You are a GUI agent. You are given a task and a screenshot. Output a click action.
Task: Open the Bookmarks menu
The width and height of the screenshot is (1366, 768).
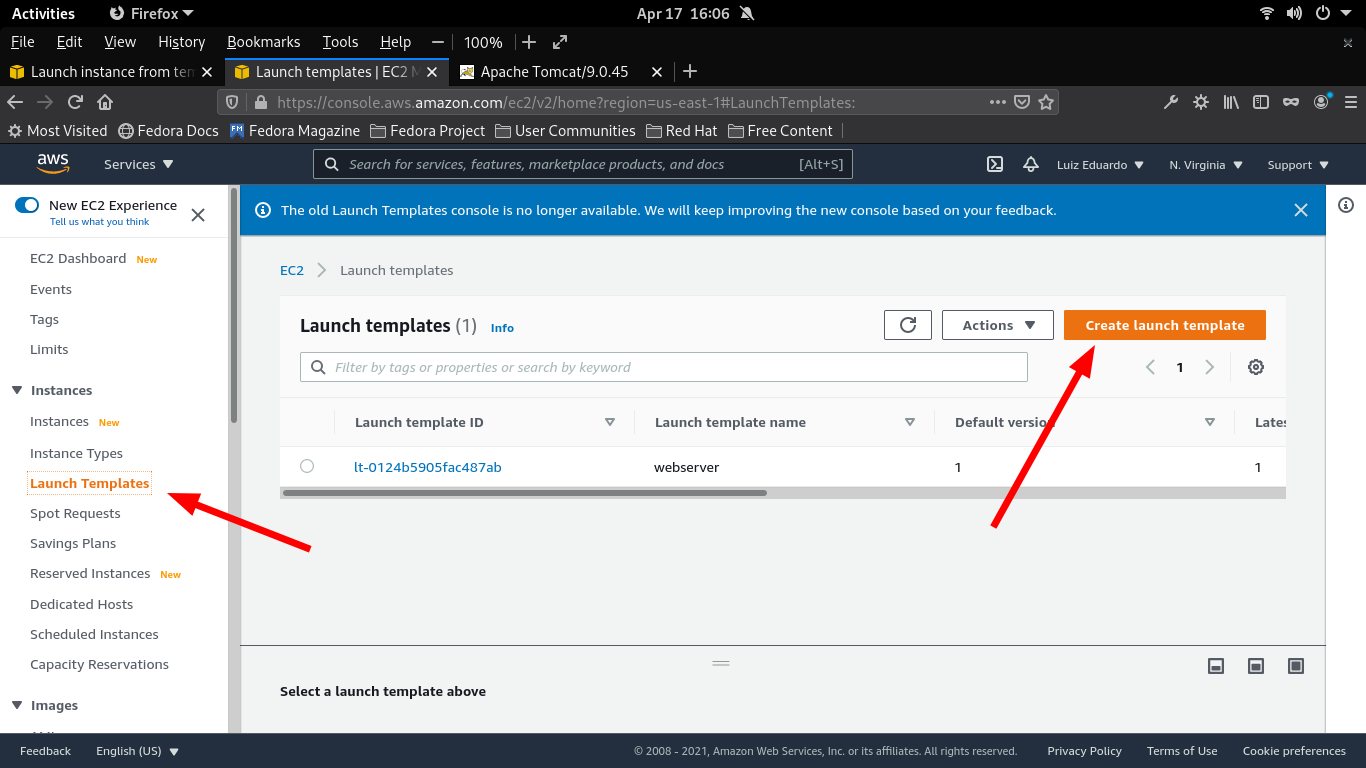[263, 42]
